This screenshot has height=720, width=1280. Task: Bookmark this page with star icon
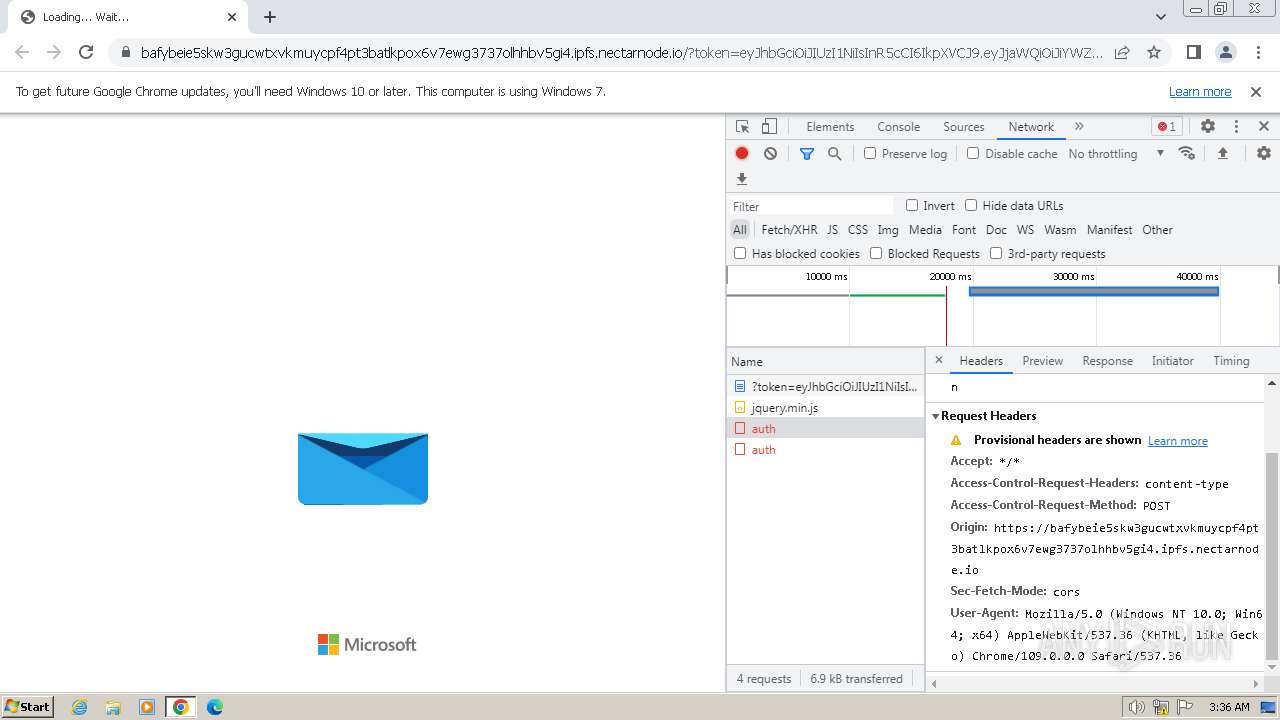click(x=1154, y=52)
